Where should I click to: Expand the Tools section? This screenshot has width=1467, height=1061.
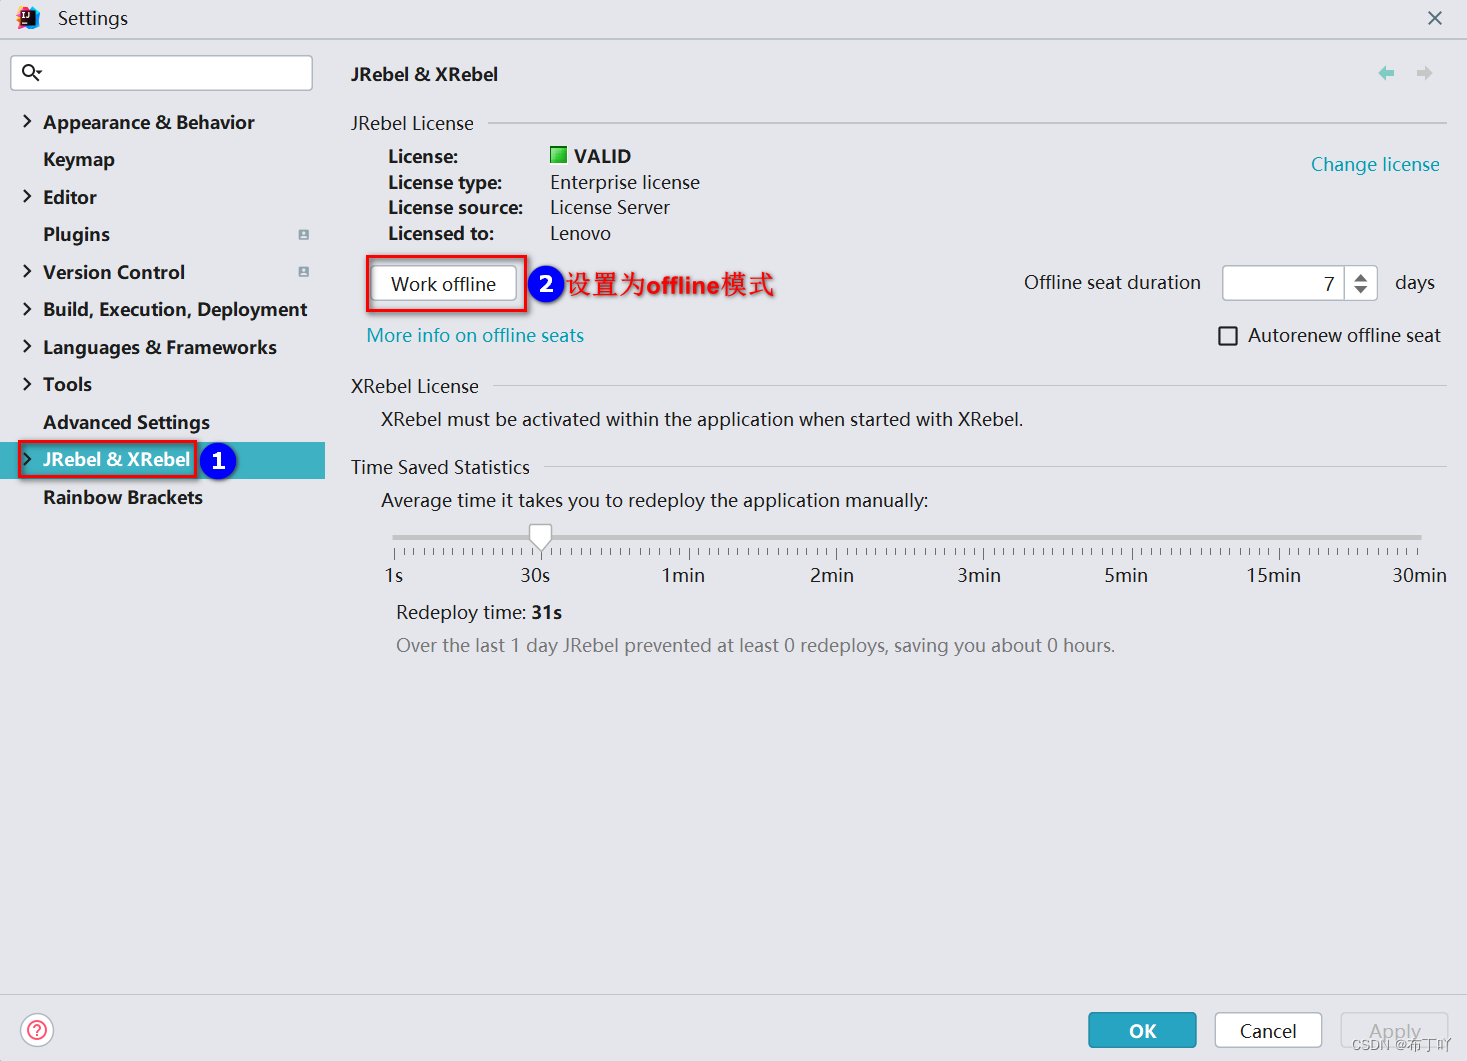click(x=27, y=384)
